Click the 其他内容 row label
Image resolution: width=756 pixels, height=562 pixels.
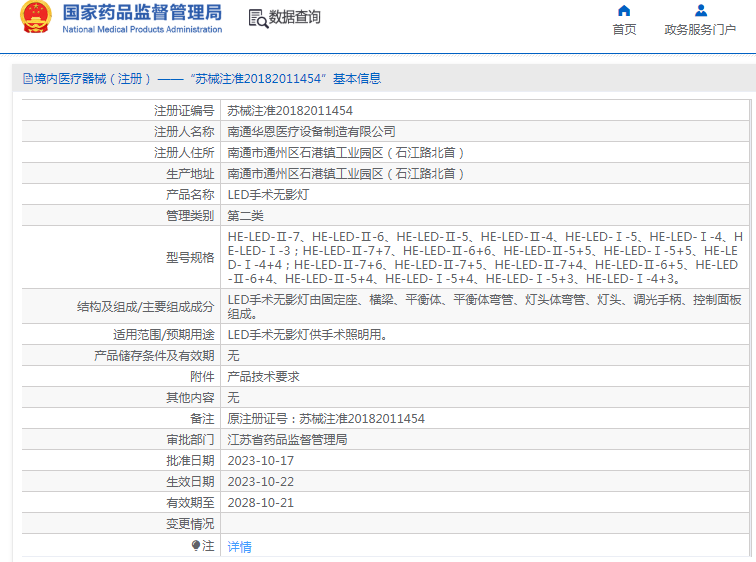tap(190, 398)
